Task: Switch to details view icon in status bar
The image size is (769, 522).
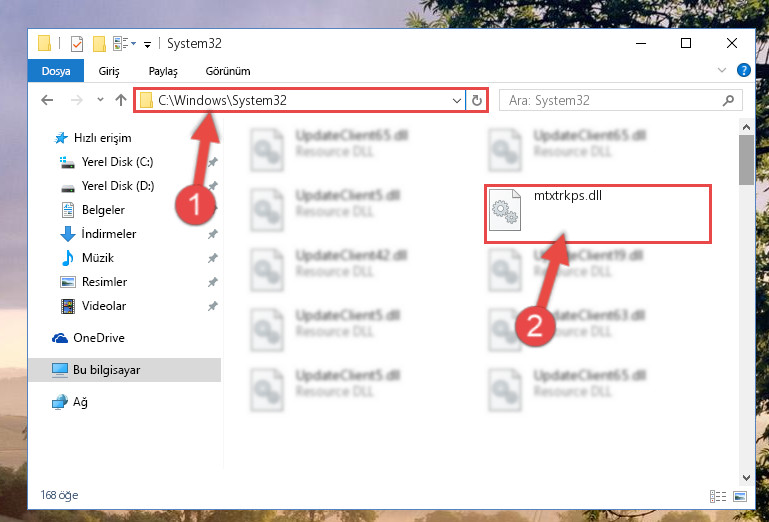Action: [x=718, y=496]
